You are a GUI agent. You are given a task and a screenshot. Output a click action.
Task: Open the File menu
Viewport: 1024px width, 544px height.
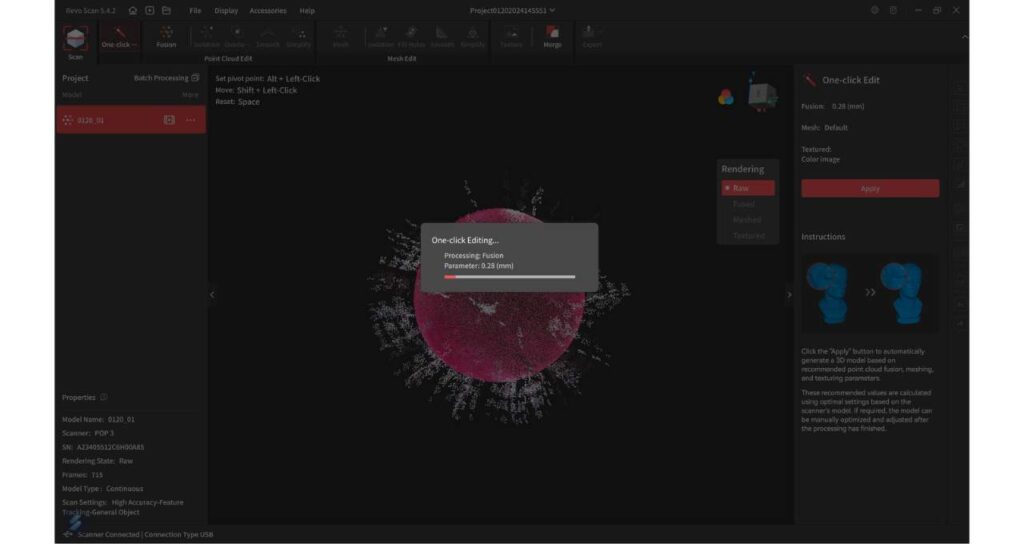pos(195,10)
